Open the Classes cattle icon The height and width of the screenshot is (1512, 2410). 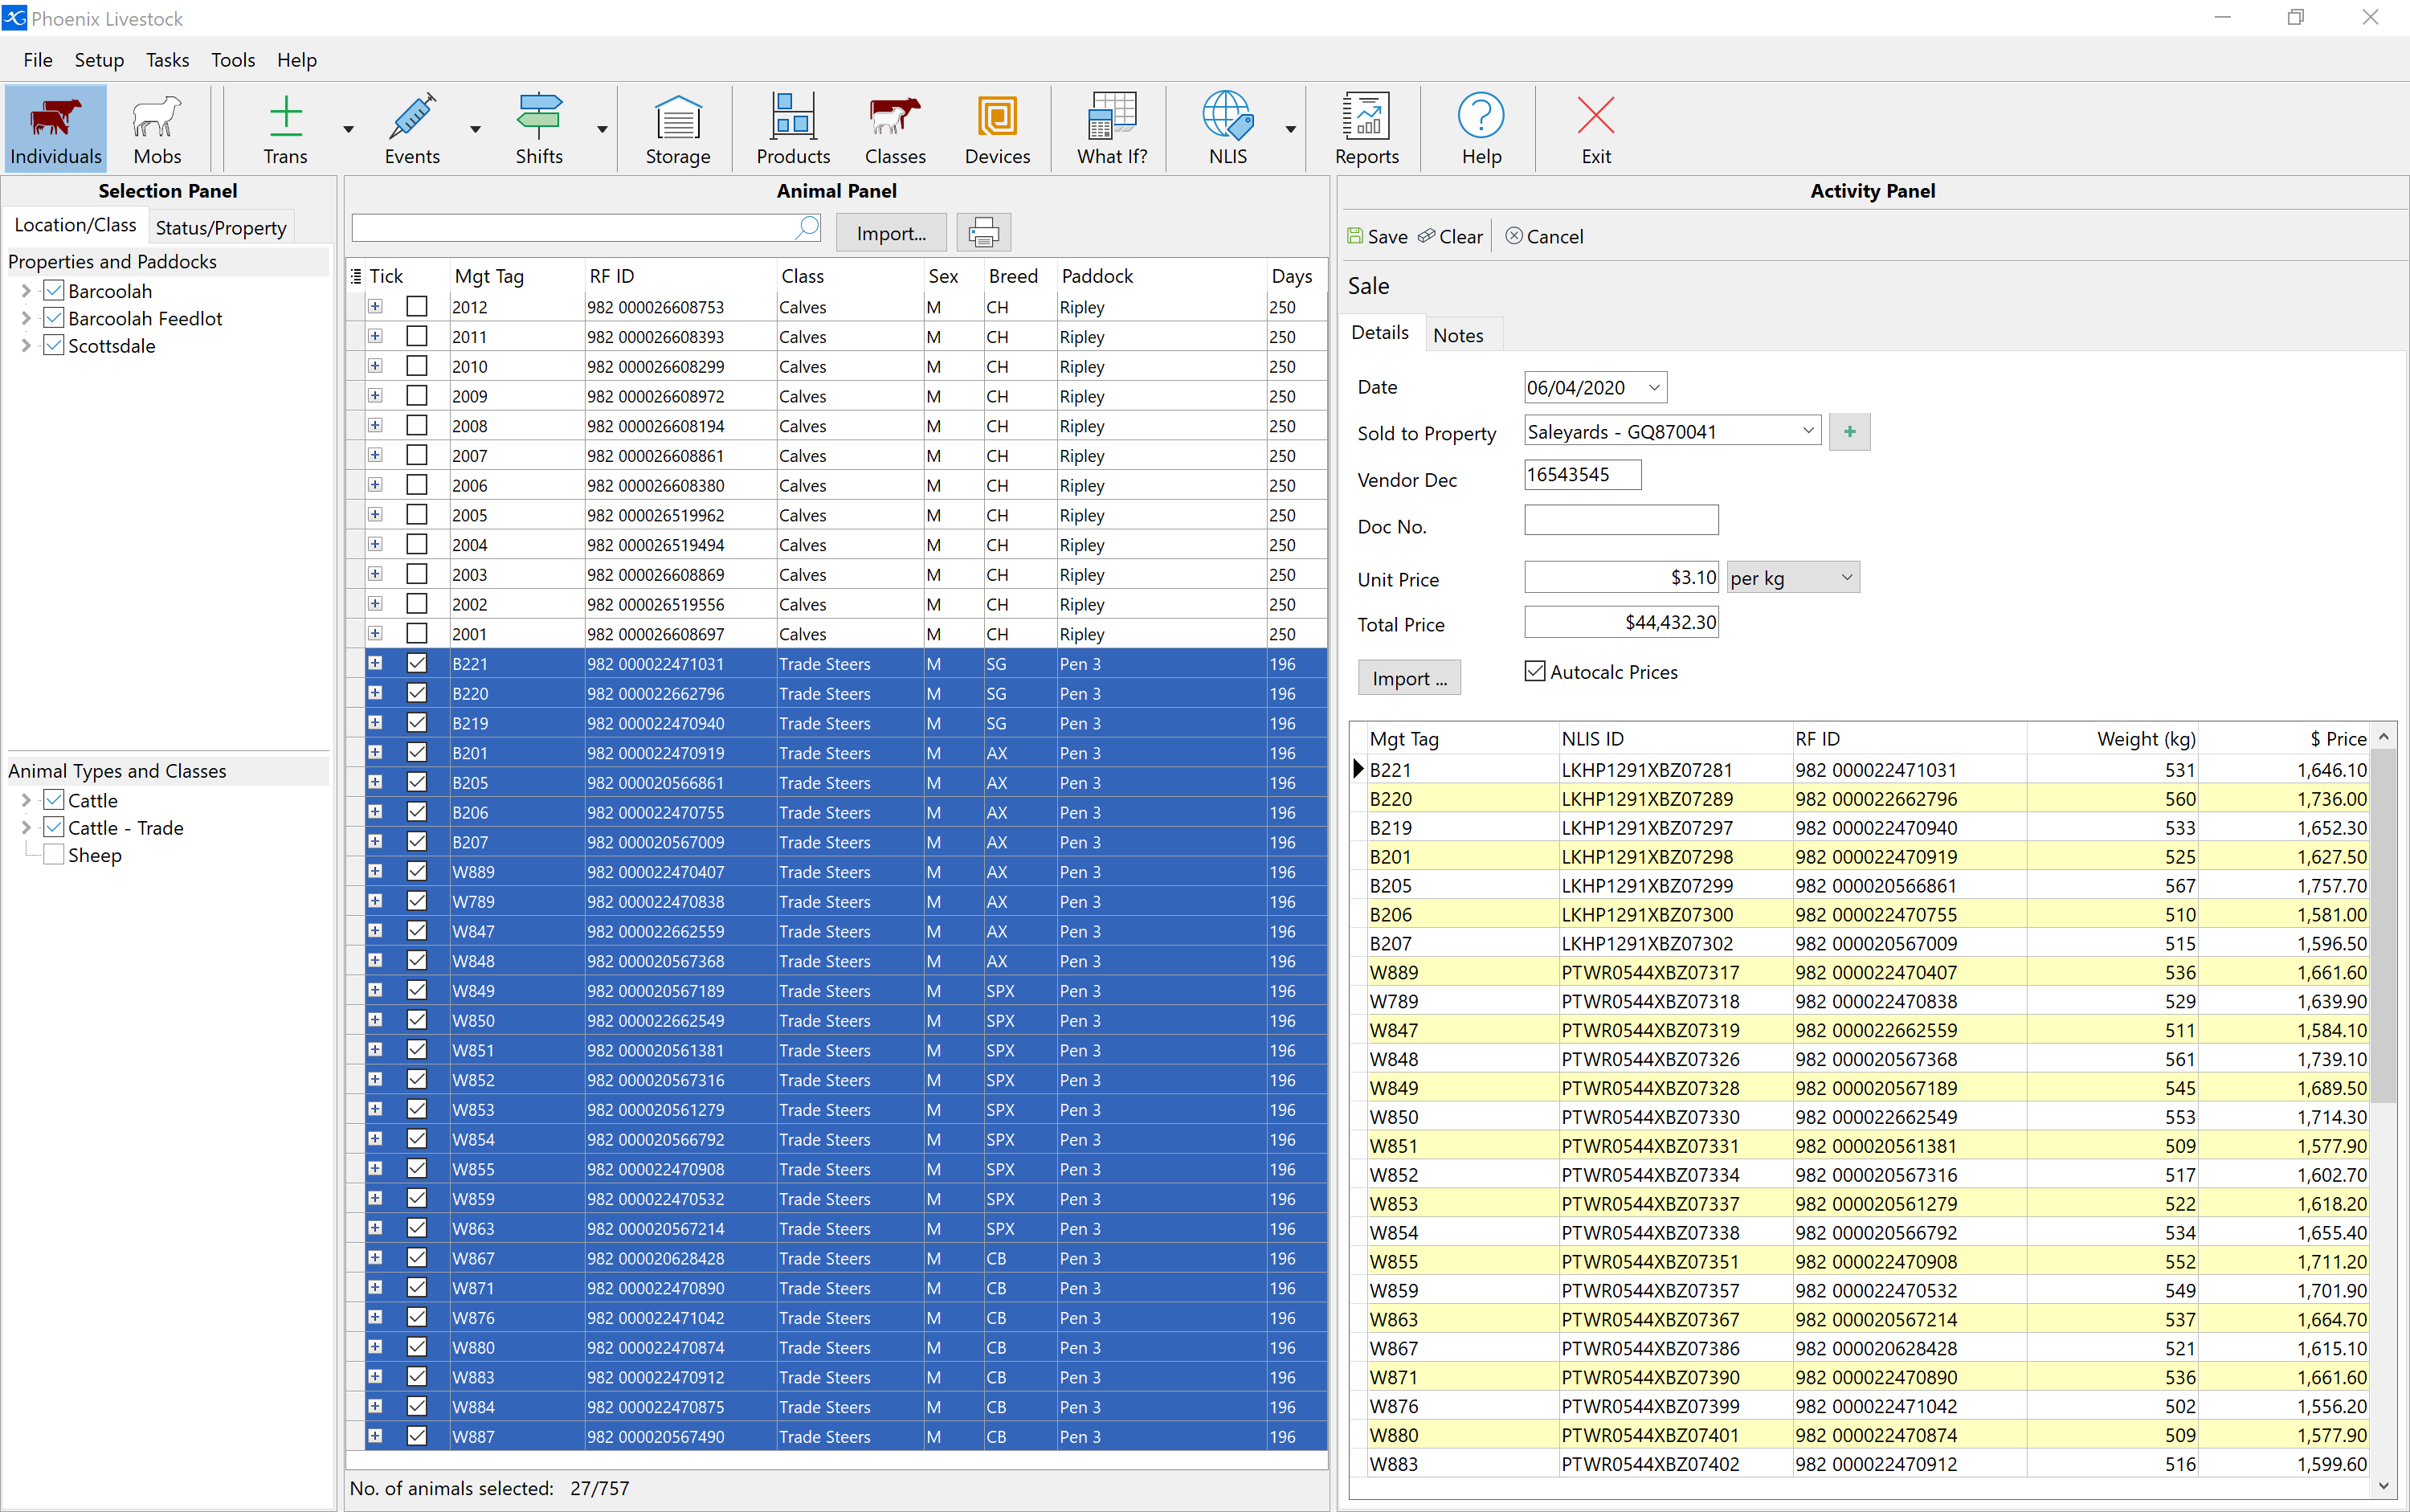895,128
